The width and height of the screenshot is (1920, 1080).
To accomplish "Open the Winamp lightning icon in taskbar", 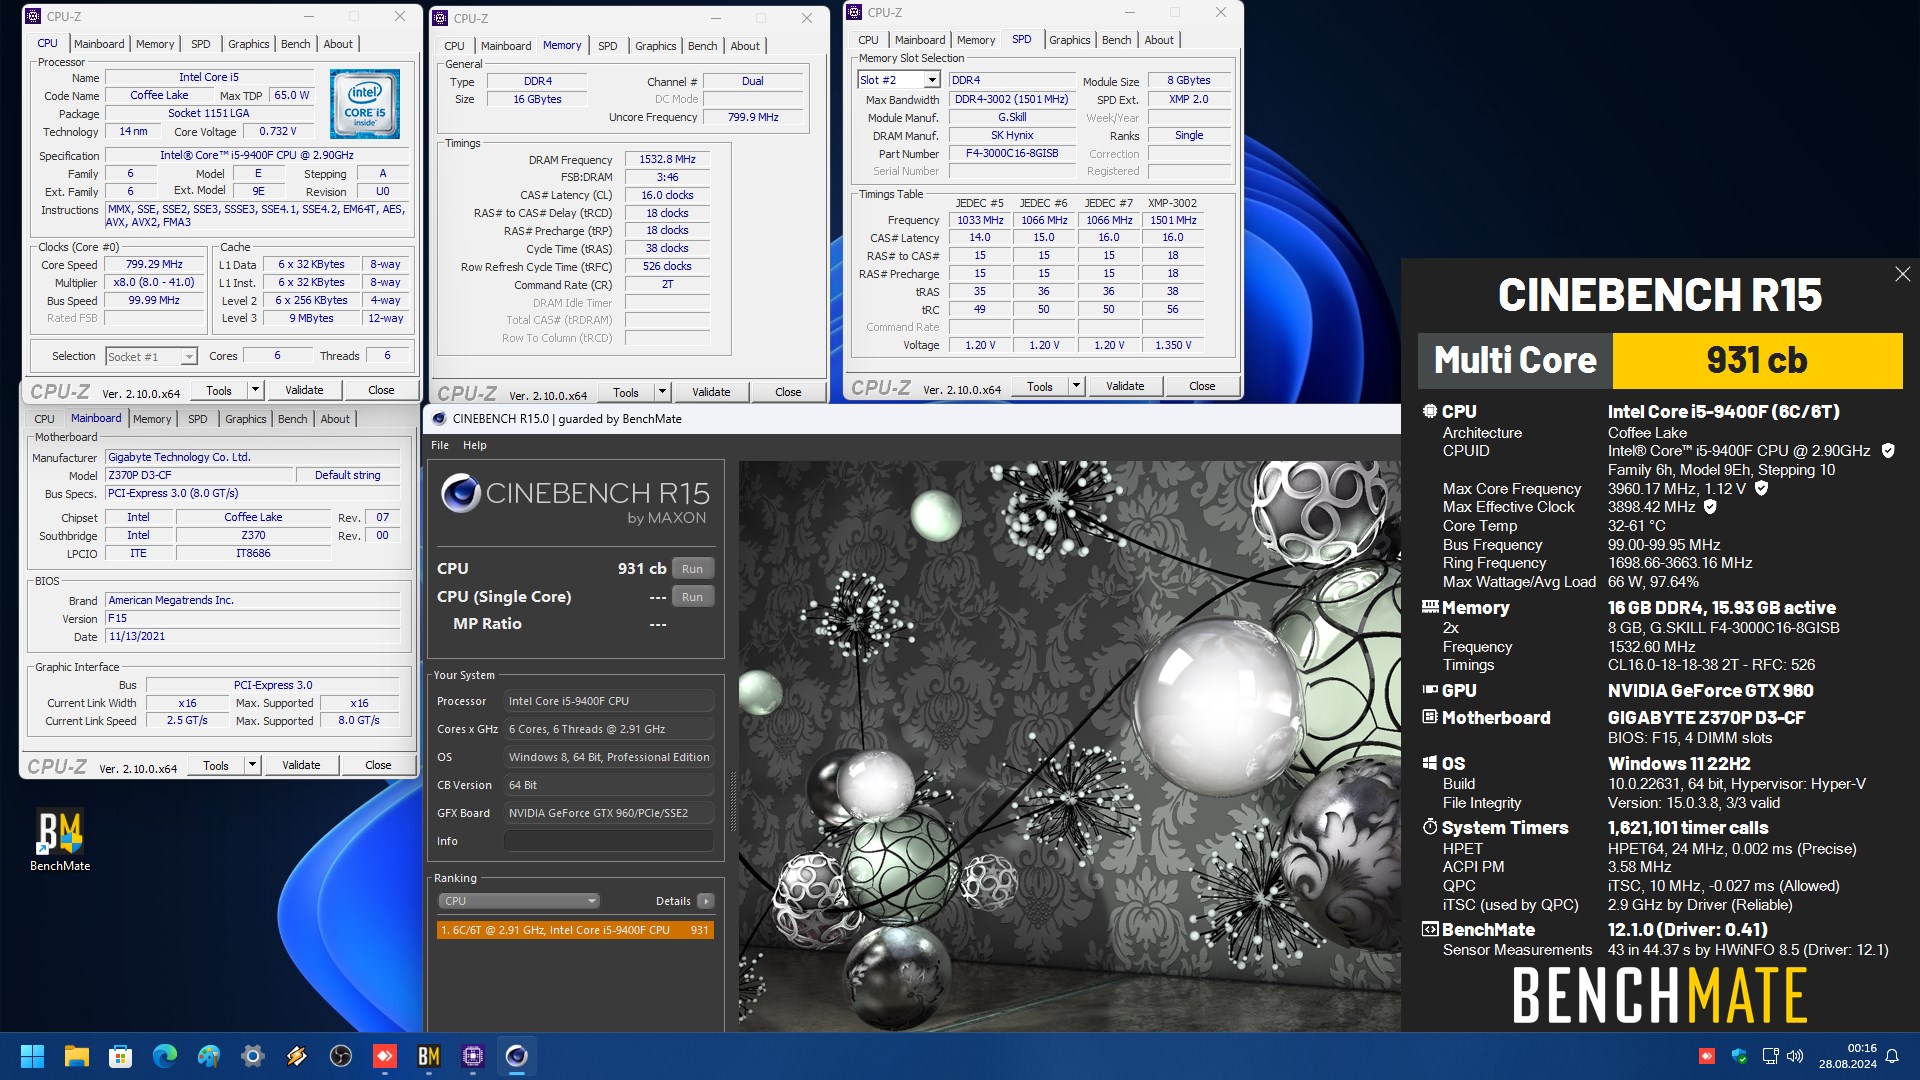I will pyautogui.click(x=297, y=1056).
